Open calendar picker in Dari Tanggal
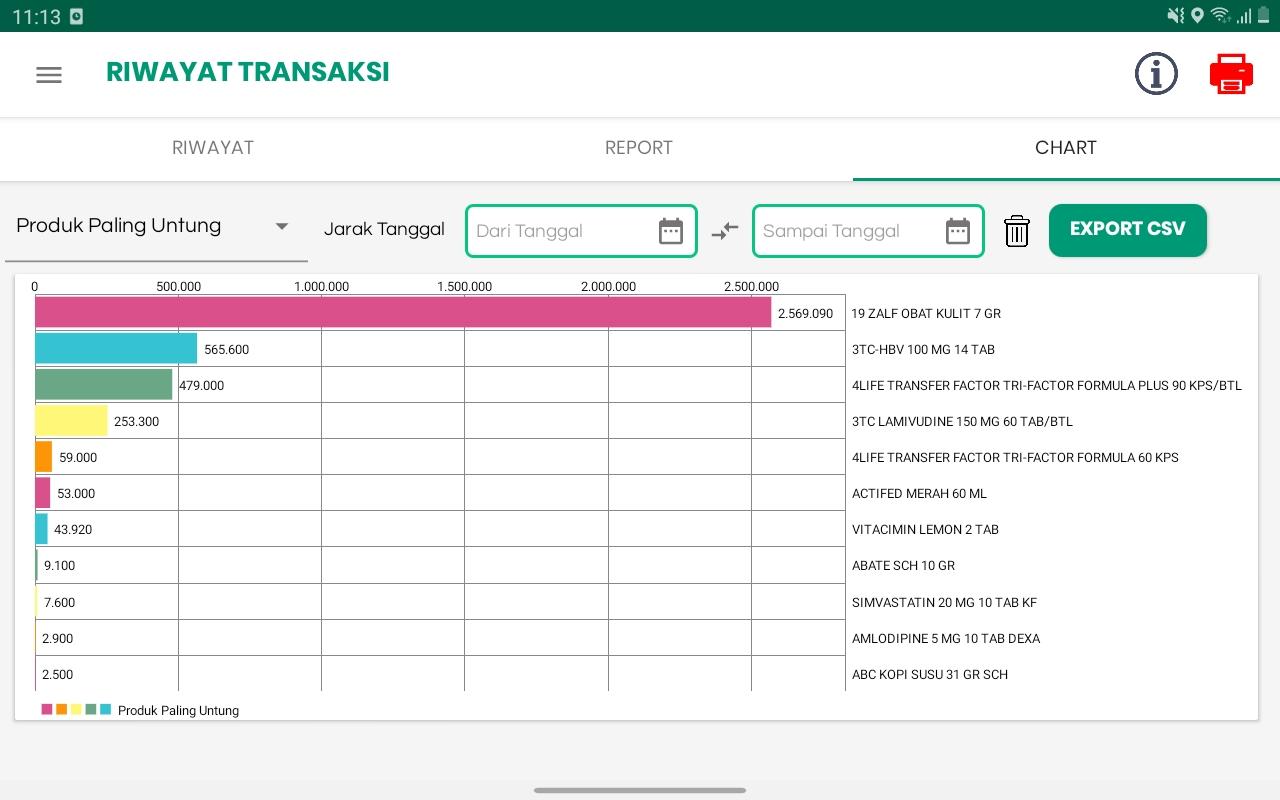This screenshot has height=800, width=1280. pyautogui.click(x=671, y=231)
